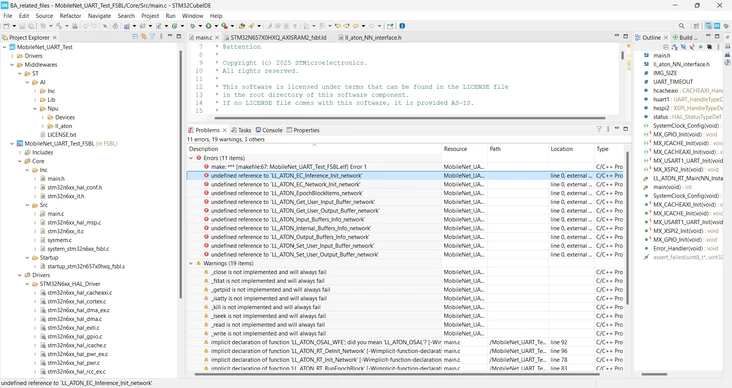Expand the Drivers folder under MobileNet_UART_Test

click(13, 56)
